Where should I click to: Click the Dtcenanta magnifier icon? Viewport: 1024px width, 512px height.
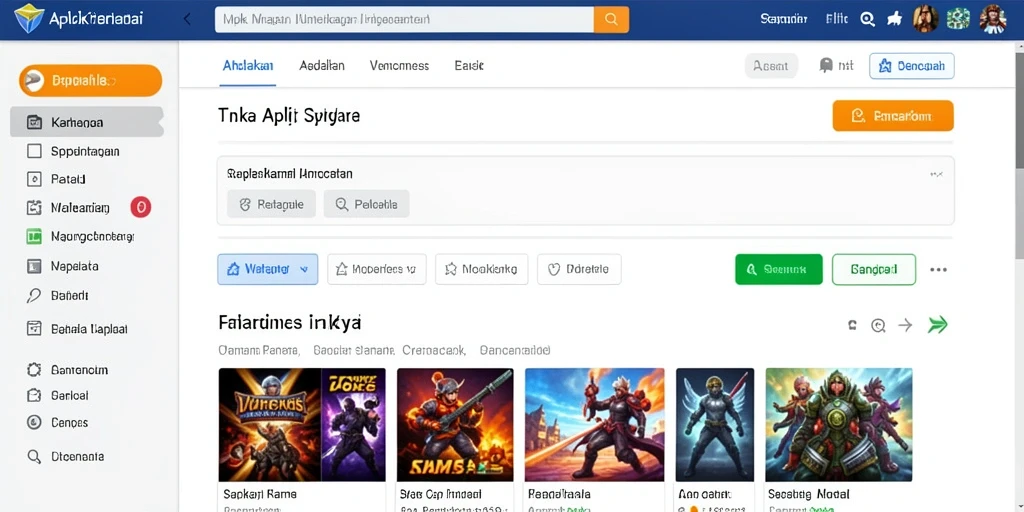click(x=34, y=456)
